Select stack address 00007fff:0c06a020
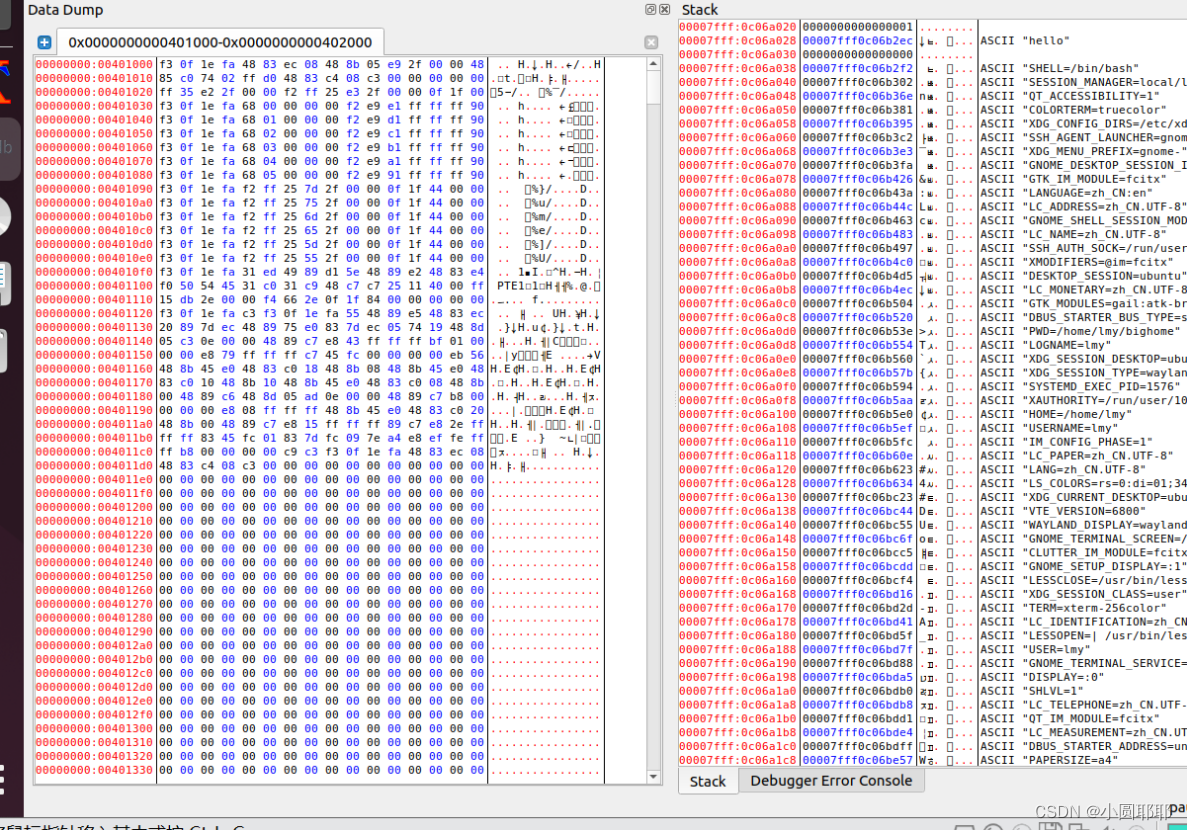1187x830 pixels. click(738, 27)
